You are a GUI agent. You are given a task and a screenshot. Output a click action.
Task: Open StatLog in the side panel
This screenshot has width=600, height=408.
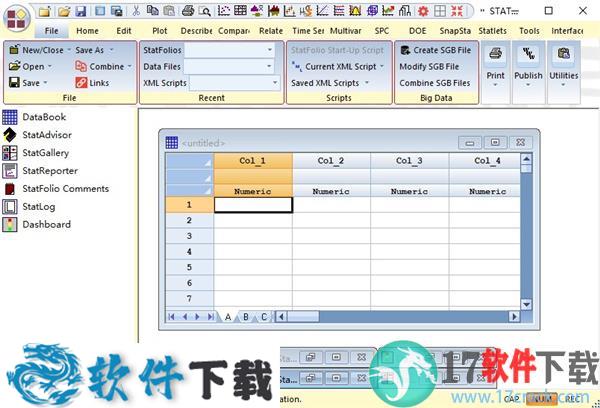point(29,207)
